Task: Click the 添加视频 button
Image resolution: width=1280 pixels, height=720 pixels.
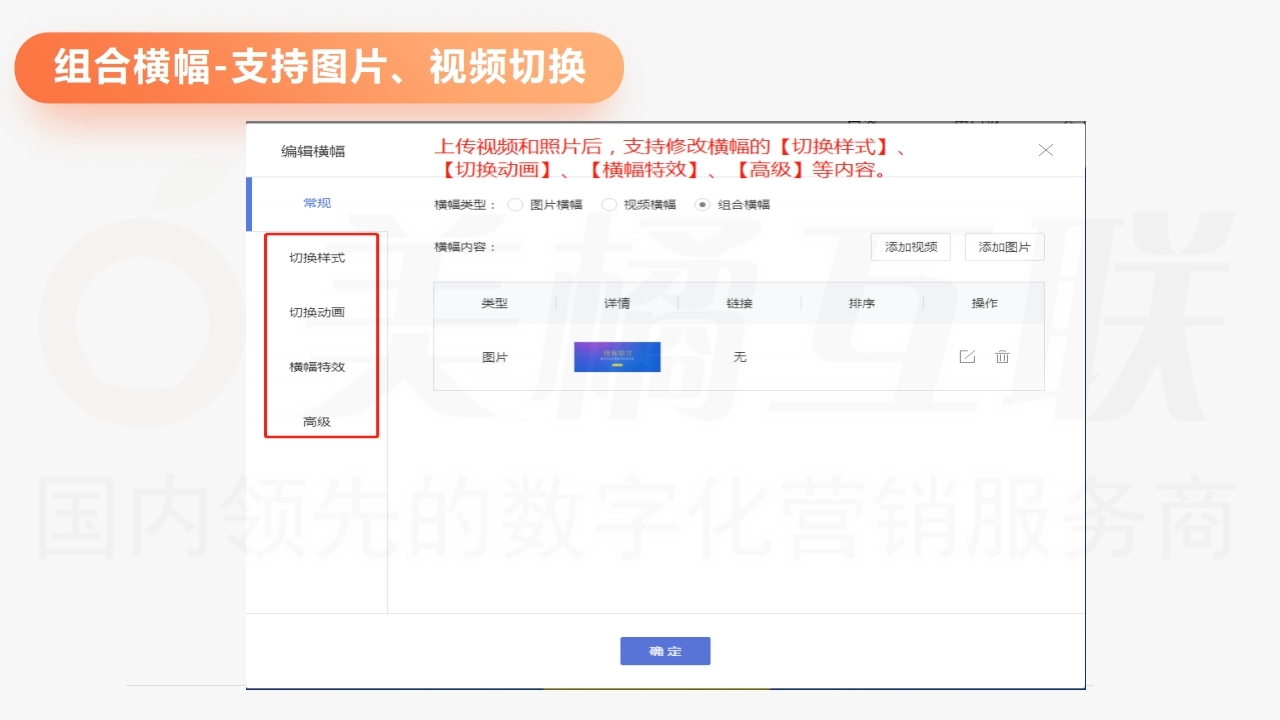Action: click(911, 247)
